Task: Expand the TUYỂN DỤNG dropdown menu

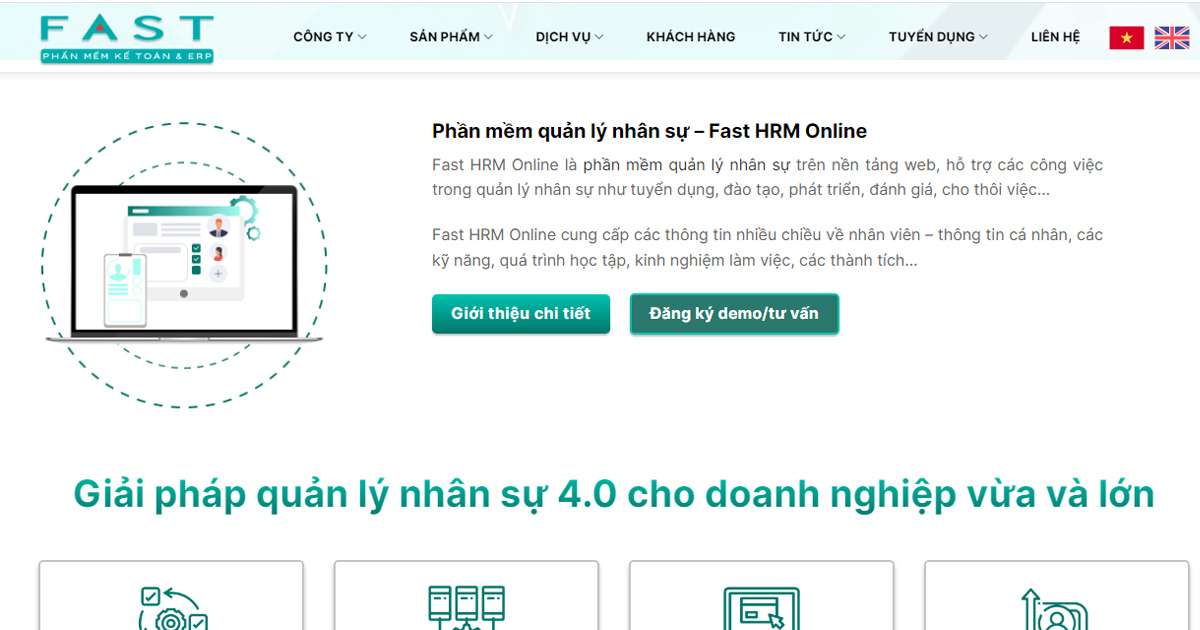Action: [938, 37]
